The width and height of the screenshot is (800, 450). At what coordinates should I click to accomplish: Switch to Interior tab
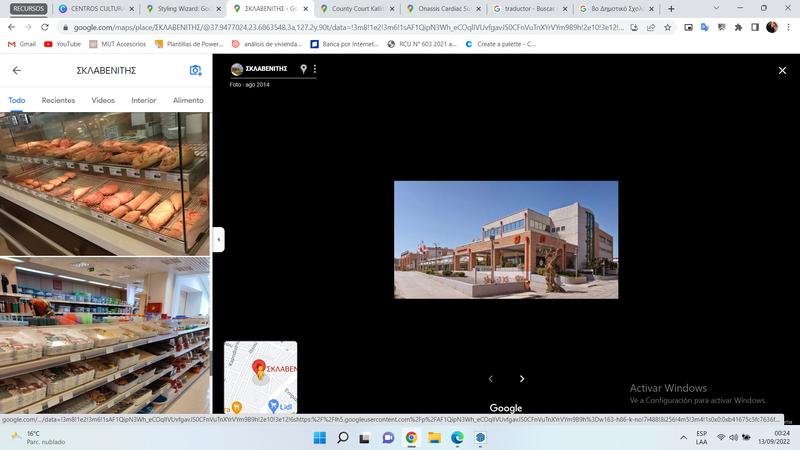(x=144, y=100)
